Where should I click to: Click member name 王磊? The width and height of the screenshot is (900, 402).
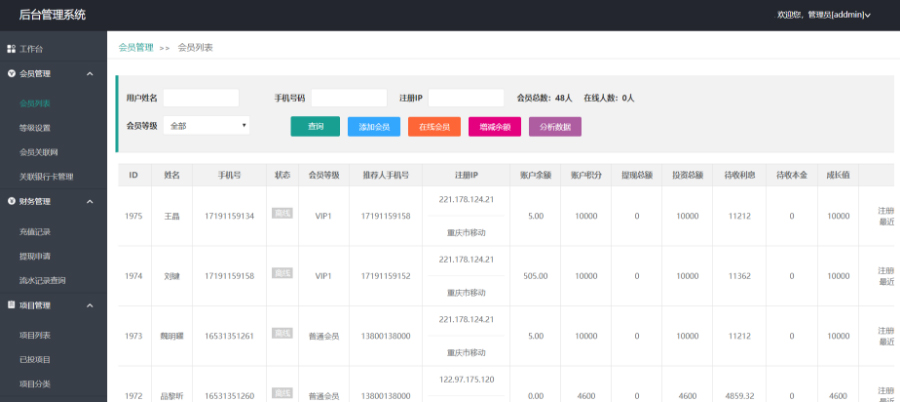[x=172, y=216]
